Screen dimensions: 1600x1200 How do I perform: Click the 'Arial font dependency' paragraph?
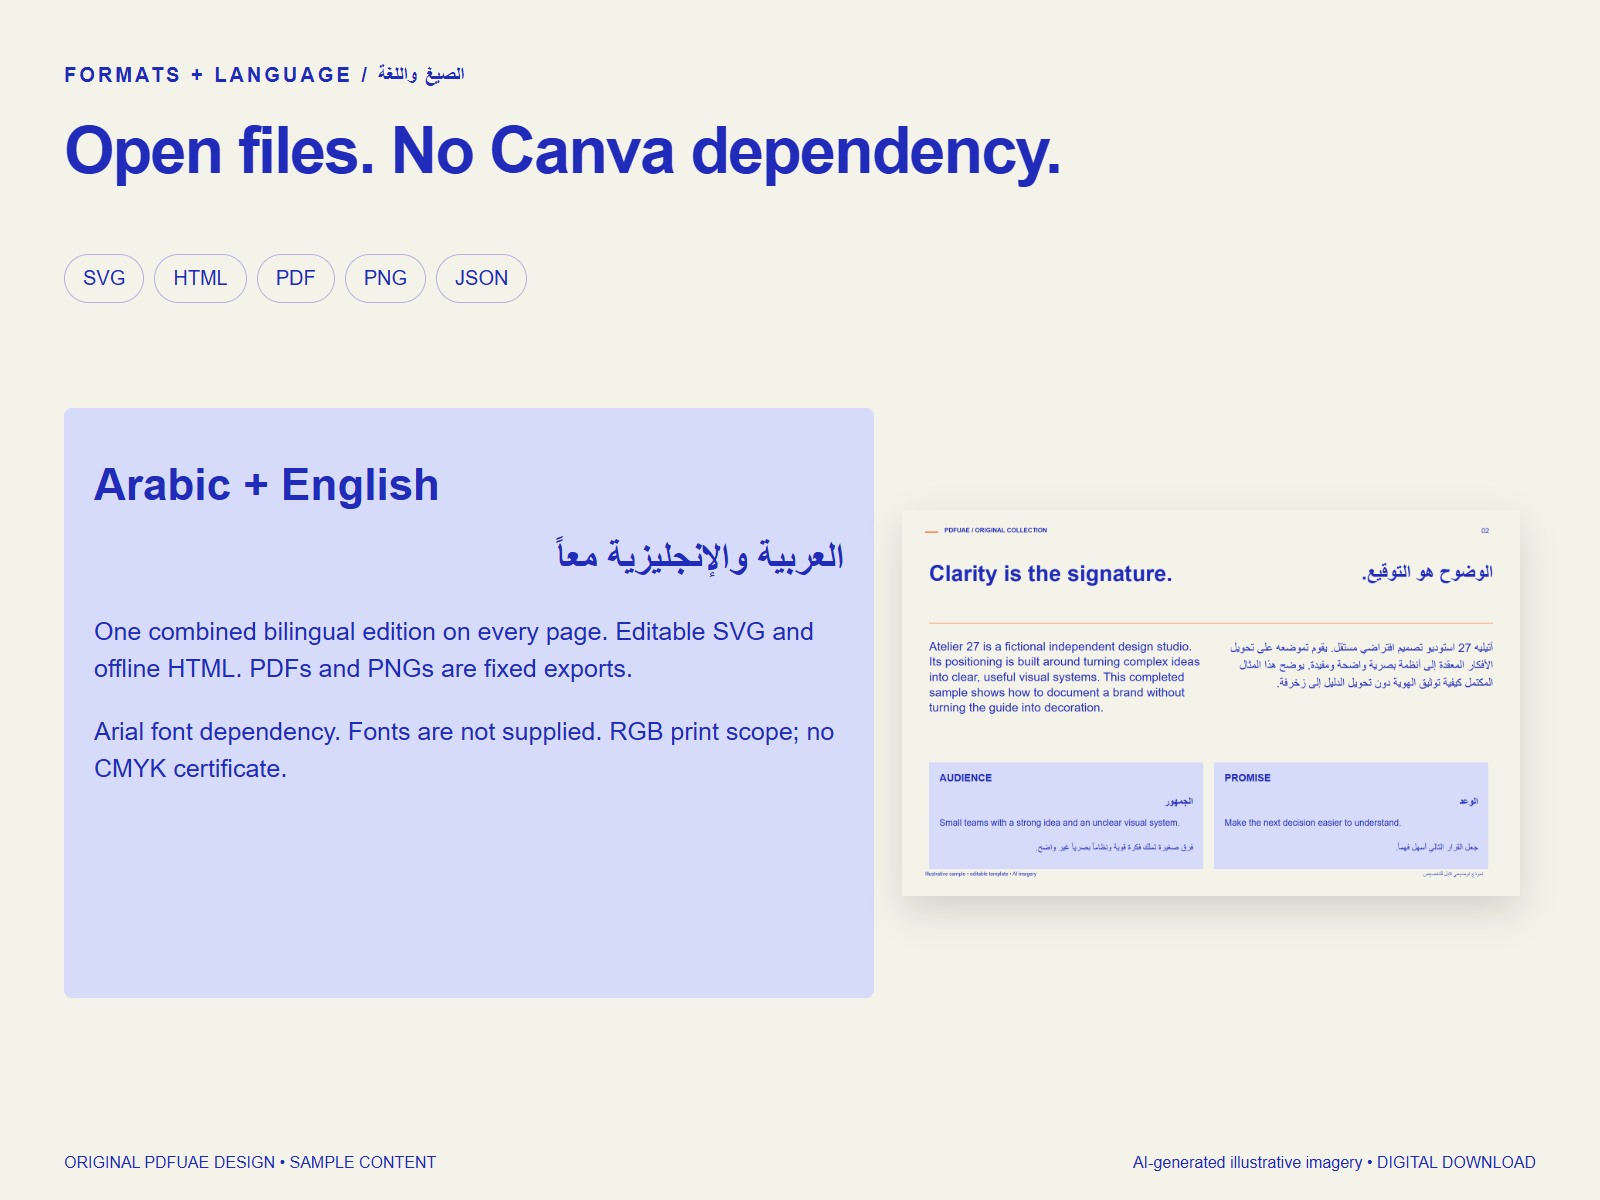click(464, 750)
